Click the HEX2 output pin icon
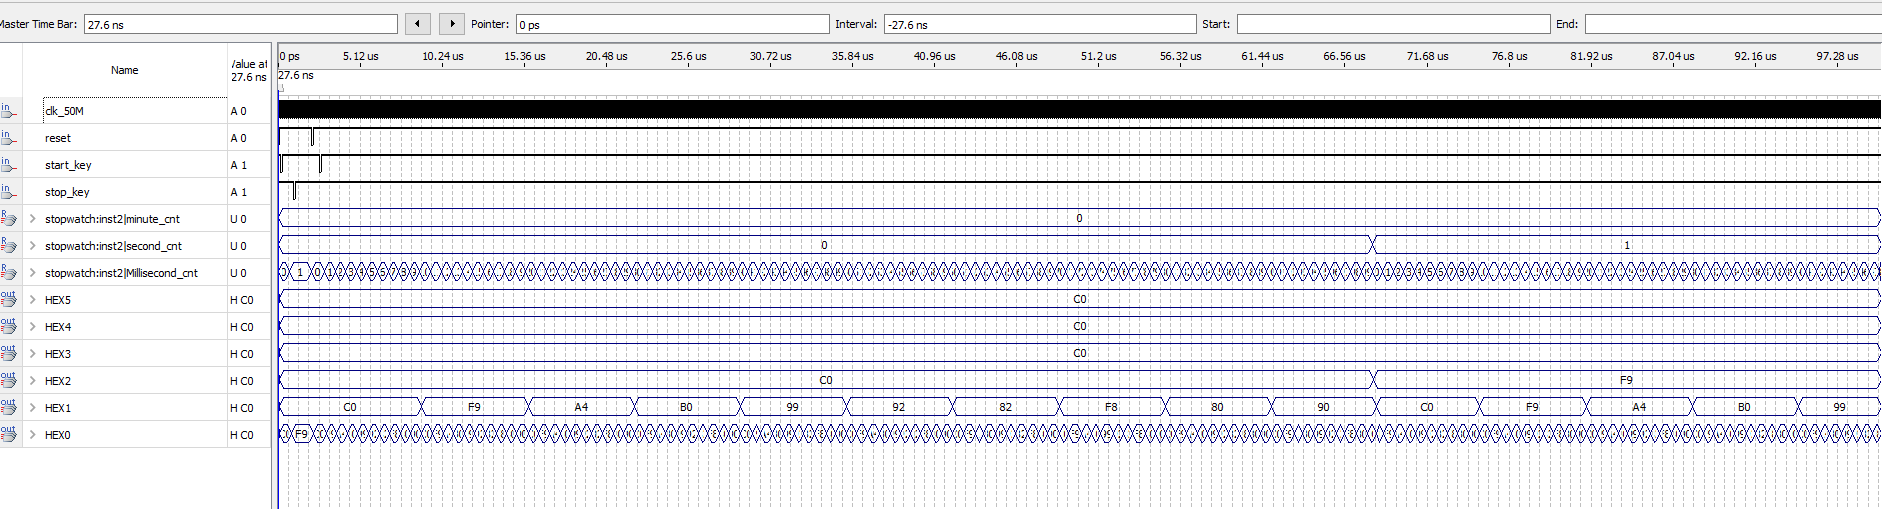 coord(9,380)
